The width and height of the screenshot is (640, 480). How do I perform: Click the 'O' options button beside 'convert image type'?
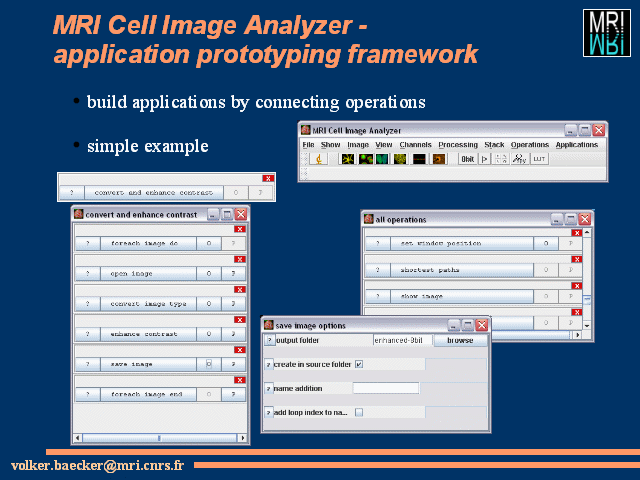(209, 304)
